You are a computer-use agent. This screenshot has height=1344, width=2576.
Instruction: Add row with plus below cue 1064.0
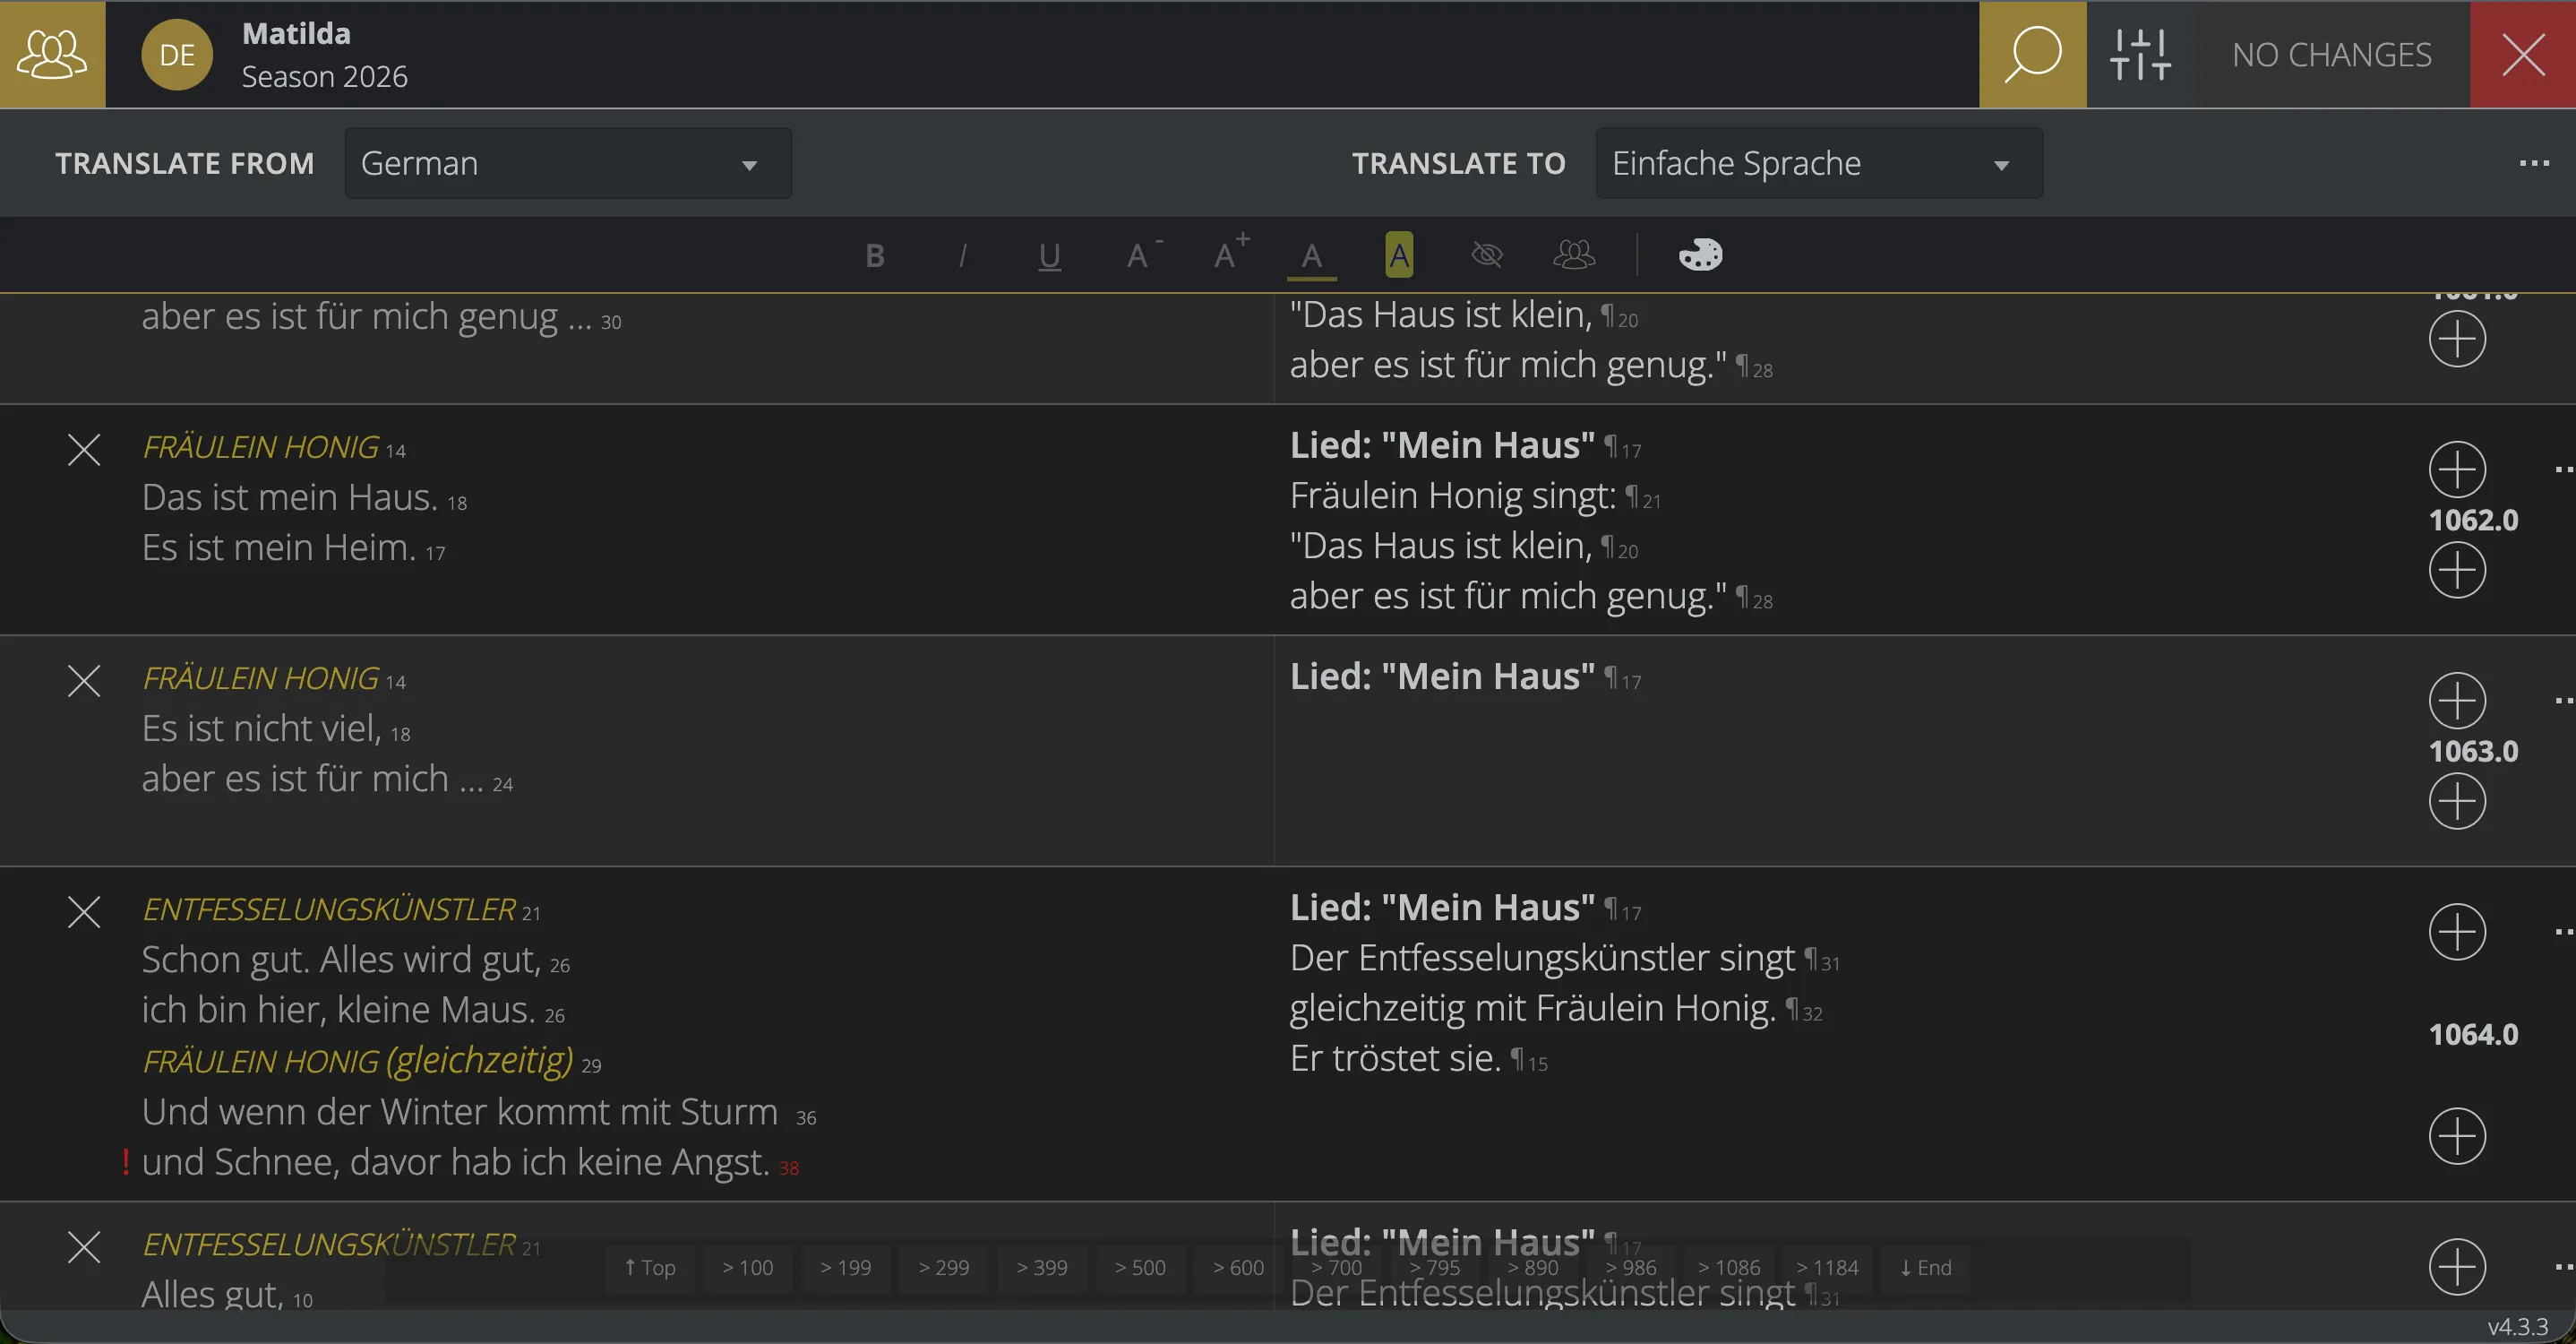point(2457,1135)
